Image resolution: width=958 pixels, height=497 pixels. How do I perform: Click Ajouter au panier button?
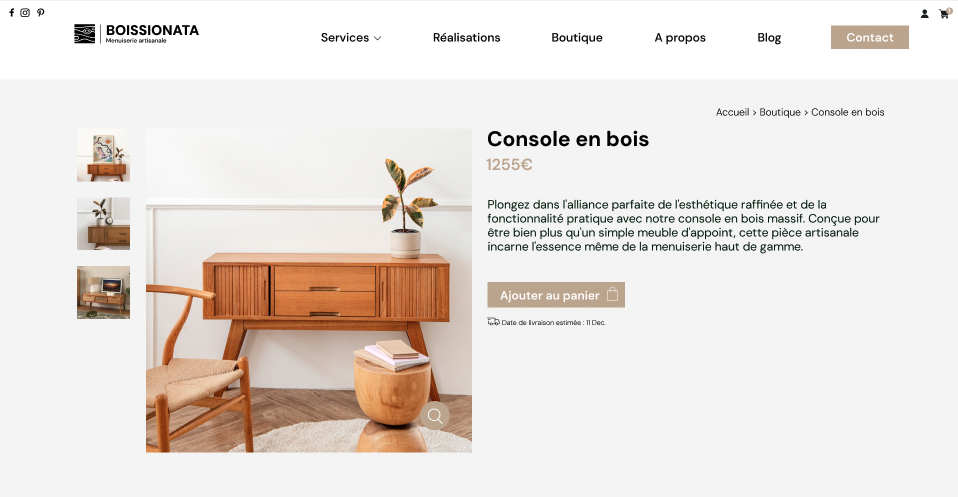coord(556,295)
